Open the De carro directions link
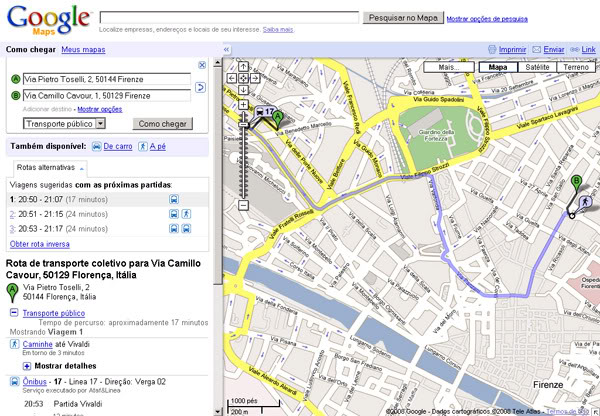Image resolution: width=600 pixels, height=416 pixels. click(118, 146)
